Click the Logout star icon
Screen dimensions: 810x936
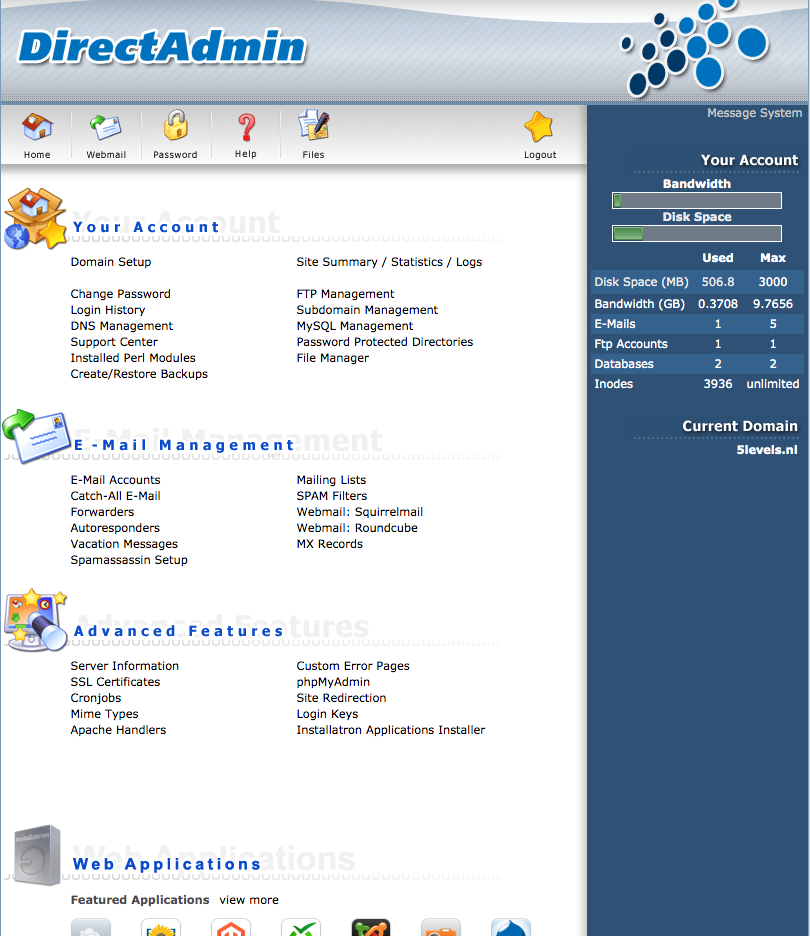(539, 128)
